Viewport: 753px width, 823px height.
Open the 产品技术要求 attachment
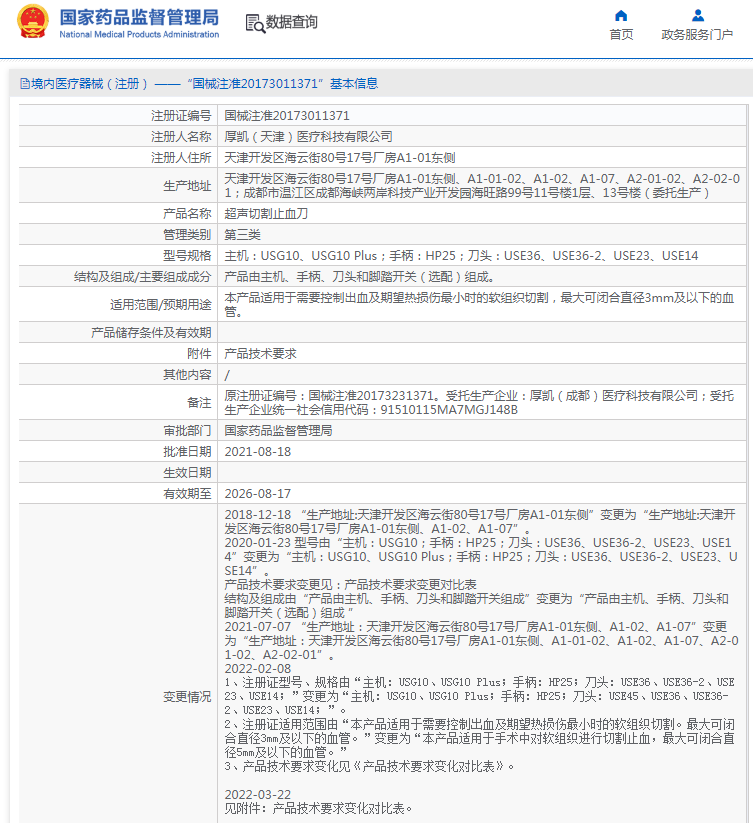tap(260, 353)
